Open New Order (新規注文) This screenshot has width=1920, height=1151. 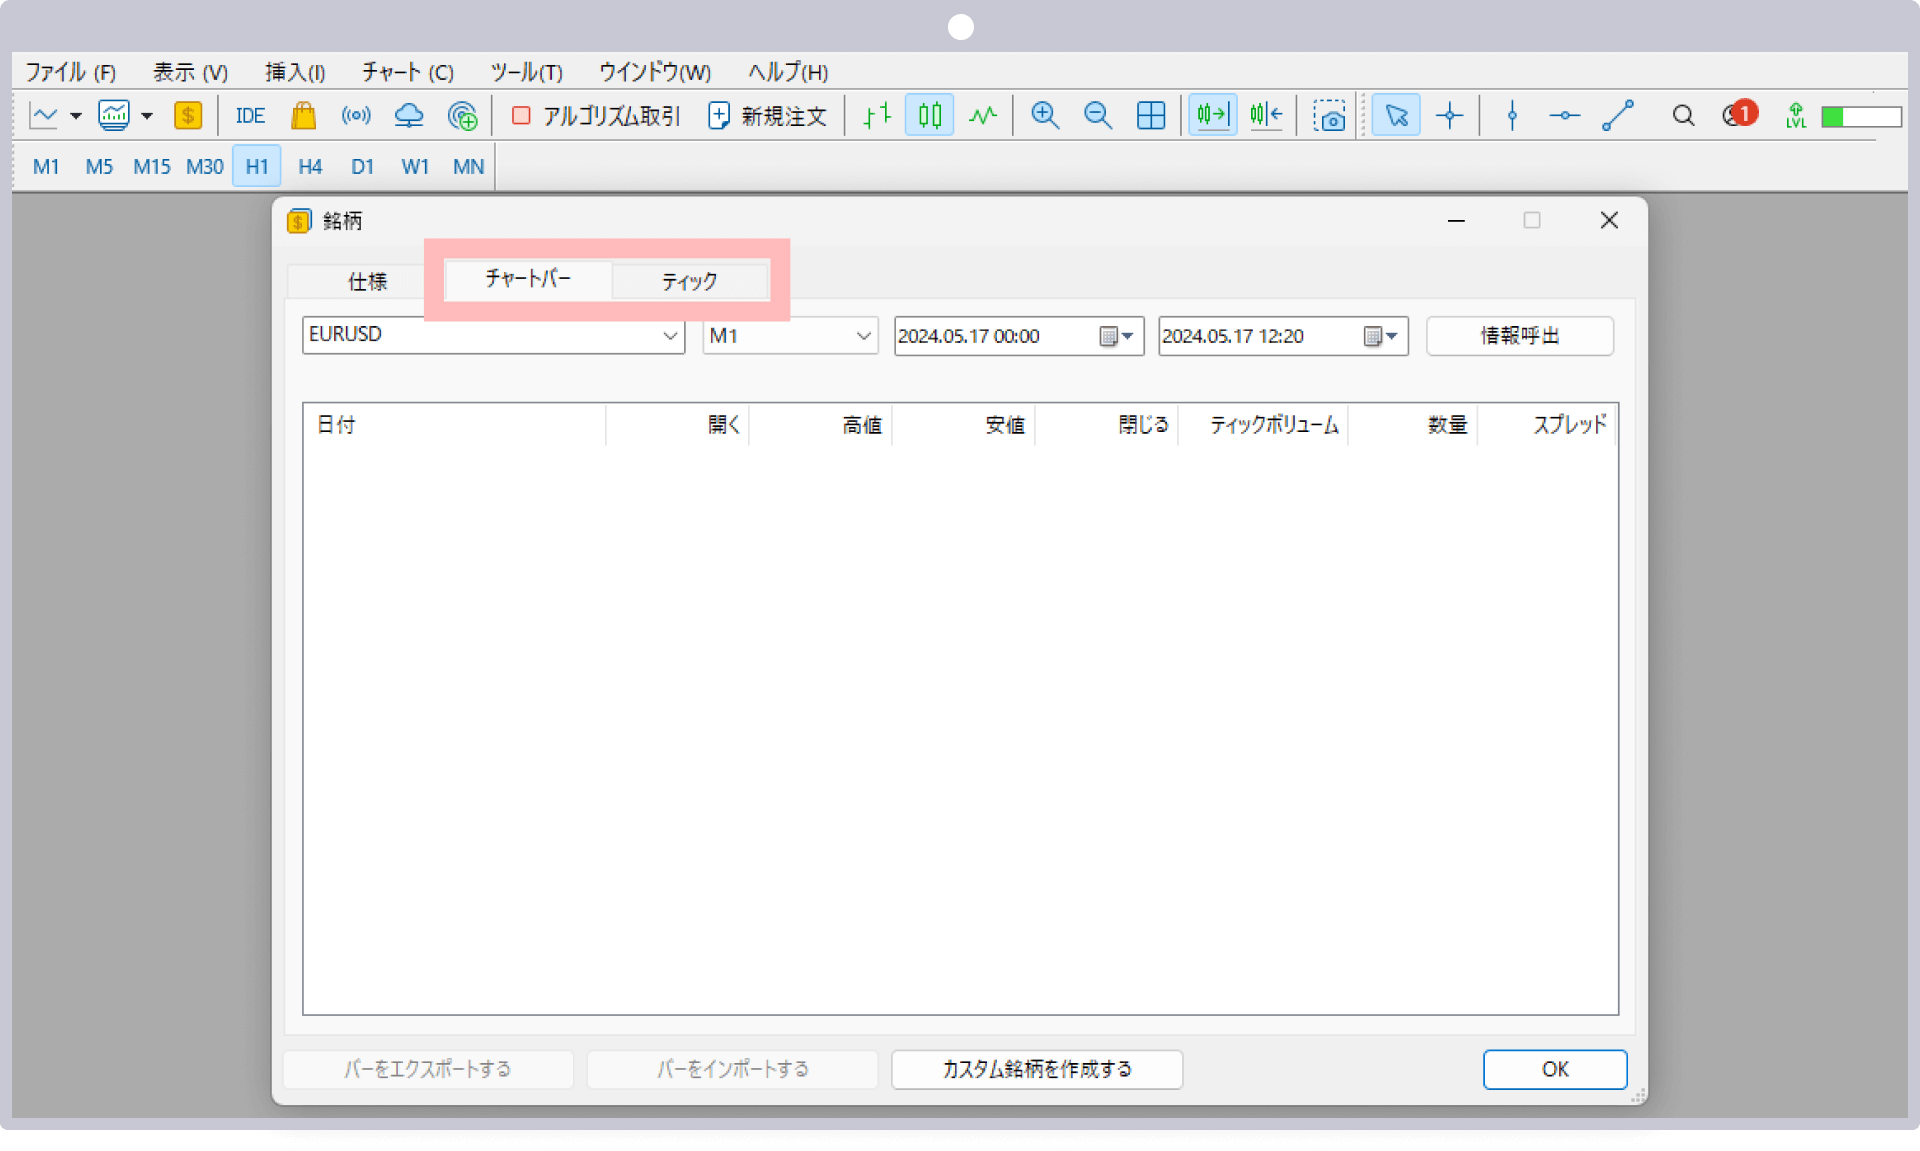click(x=768, y=116)
